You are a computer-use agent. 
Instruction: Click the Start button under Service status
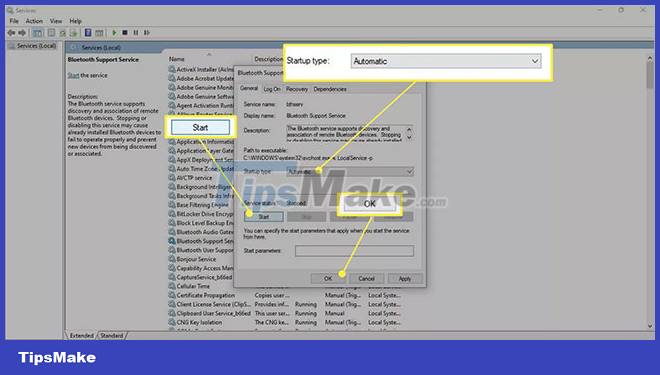pyautogui.click(x=263, y=217)
